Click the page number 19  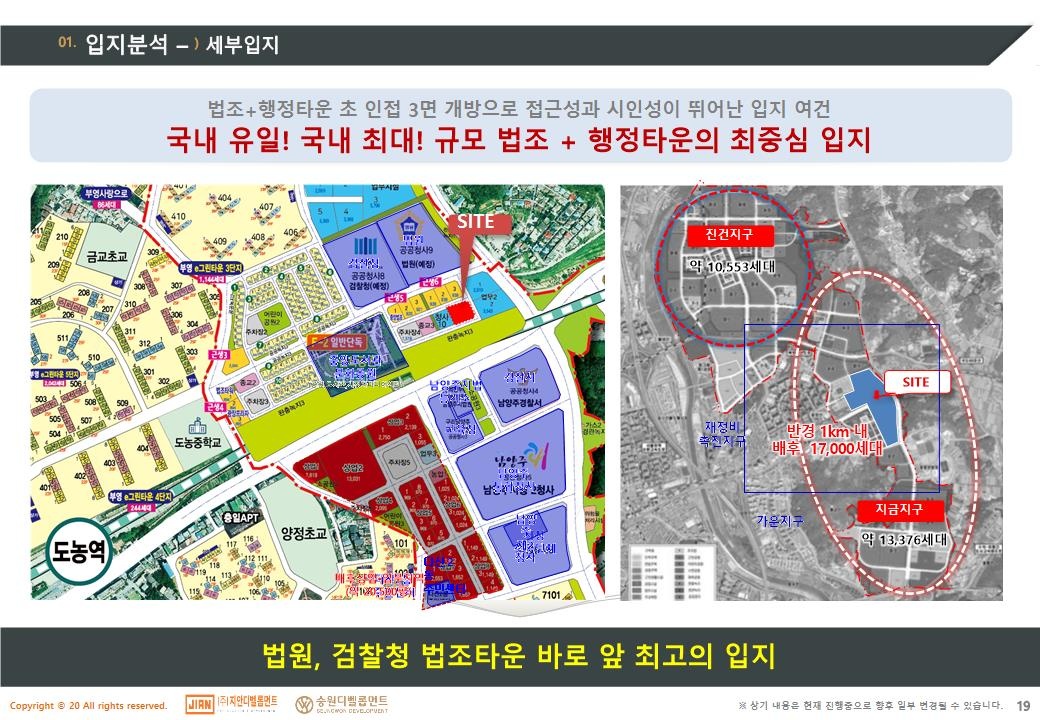click(1022, 705)
